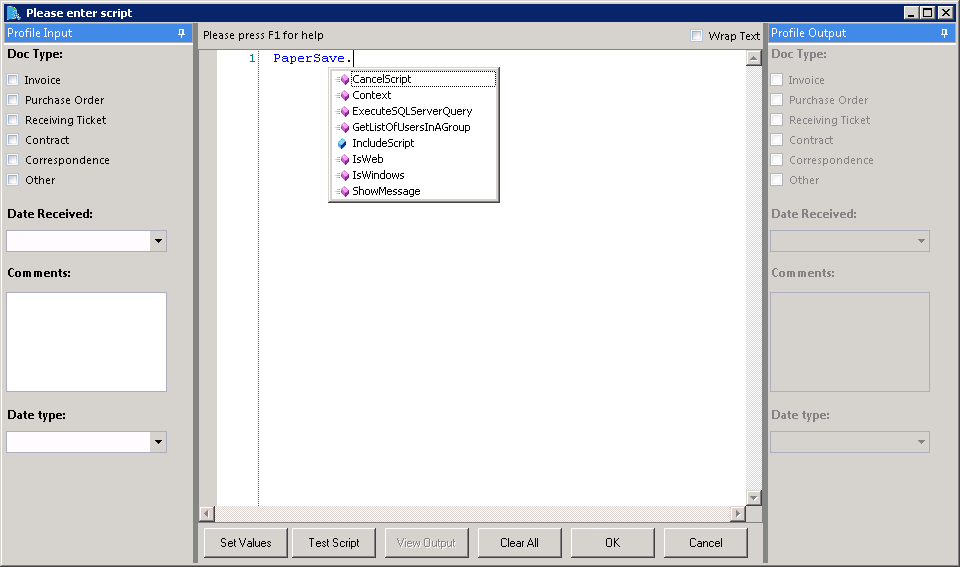The height and width of the screenshot is (567, 960).
Task: Check Other in Profile Output
Action: click(x=777, y=179)
